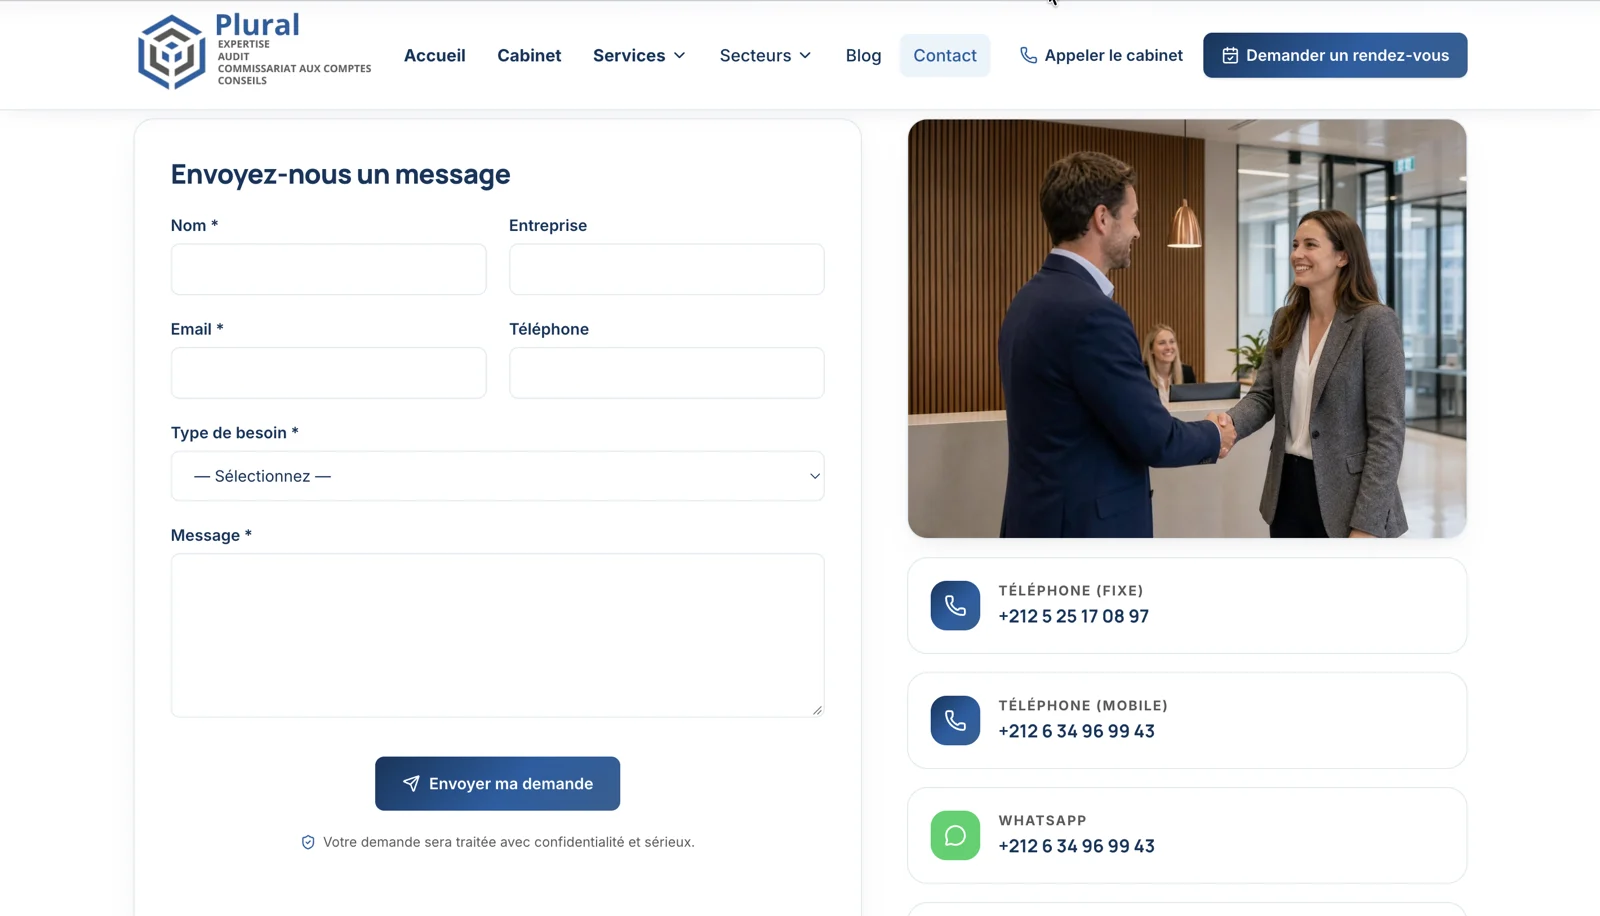1600x916 pixels.
Task: Click the Type de besoin label
Action: point(235,433)
